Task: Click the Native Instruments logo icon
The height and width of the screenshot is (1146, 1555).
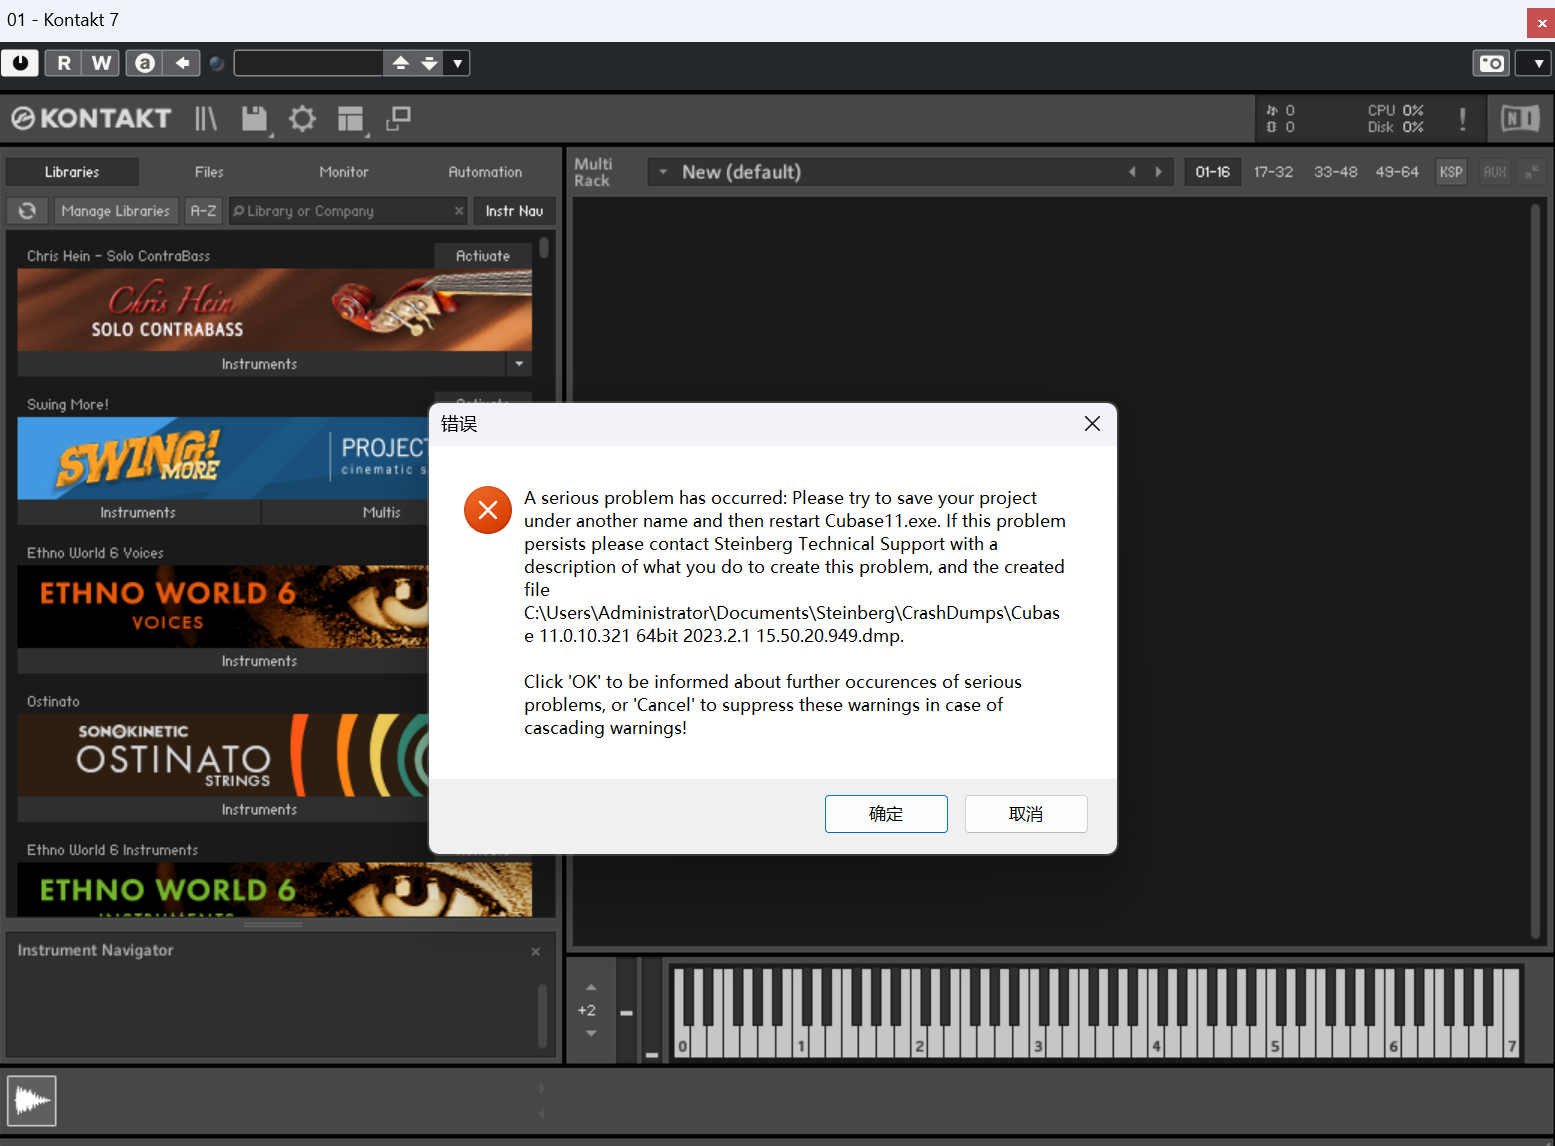Action: (x=1519, y=118)
